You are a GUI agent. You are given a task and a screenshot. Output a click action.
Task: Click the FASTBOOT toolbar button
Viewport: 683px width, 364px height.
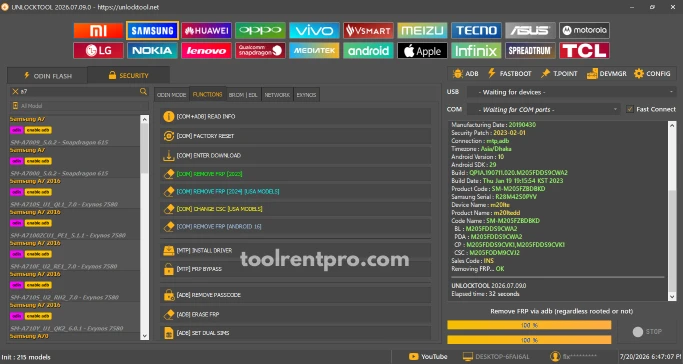point(510,74)
